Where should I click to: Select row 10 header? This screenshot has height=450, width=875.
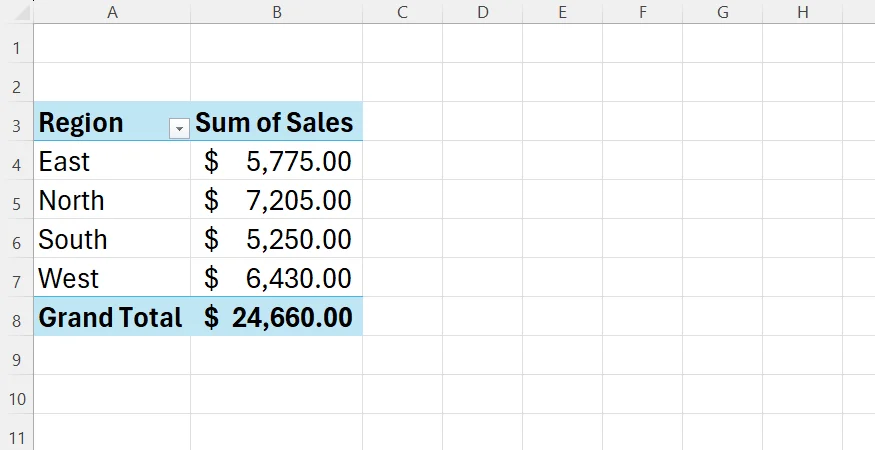[17, 394]
